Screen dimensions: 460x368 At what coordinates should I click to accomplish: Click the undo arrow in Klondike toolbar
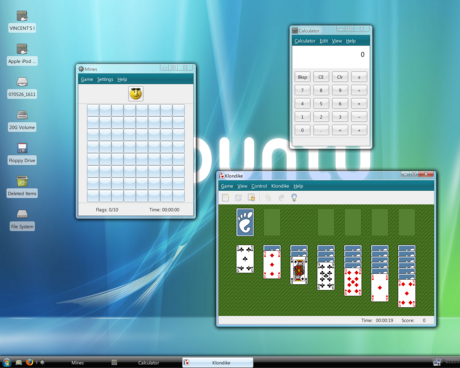[268, 198]
